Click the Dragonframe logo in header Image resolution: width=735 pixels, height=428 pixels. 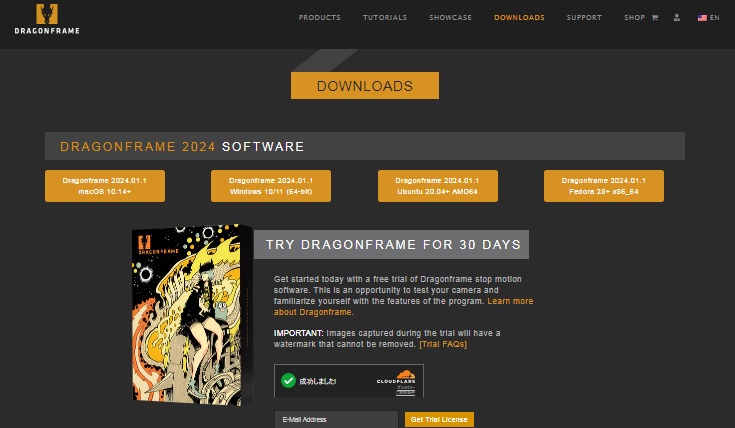(47, 19)
